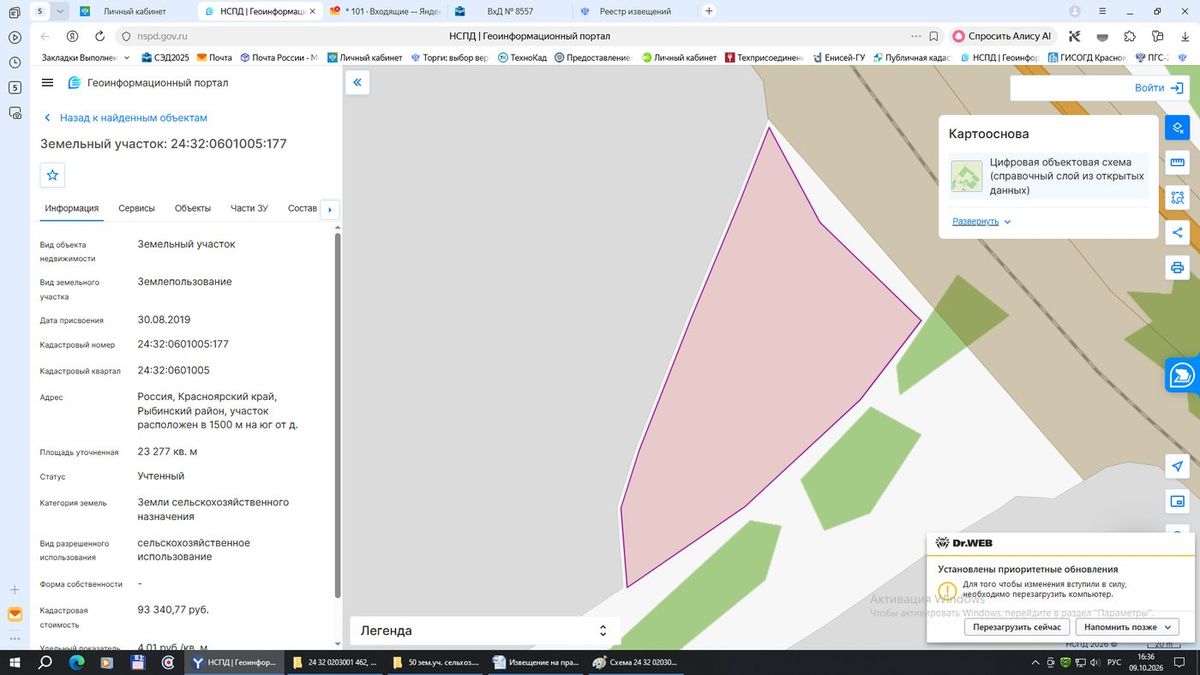Click the Цифровая объектовая схема basemap thumbnail
Viewport: 1200px width, 675px height.
coord(966,176)
